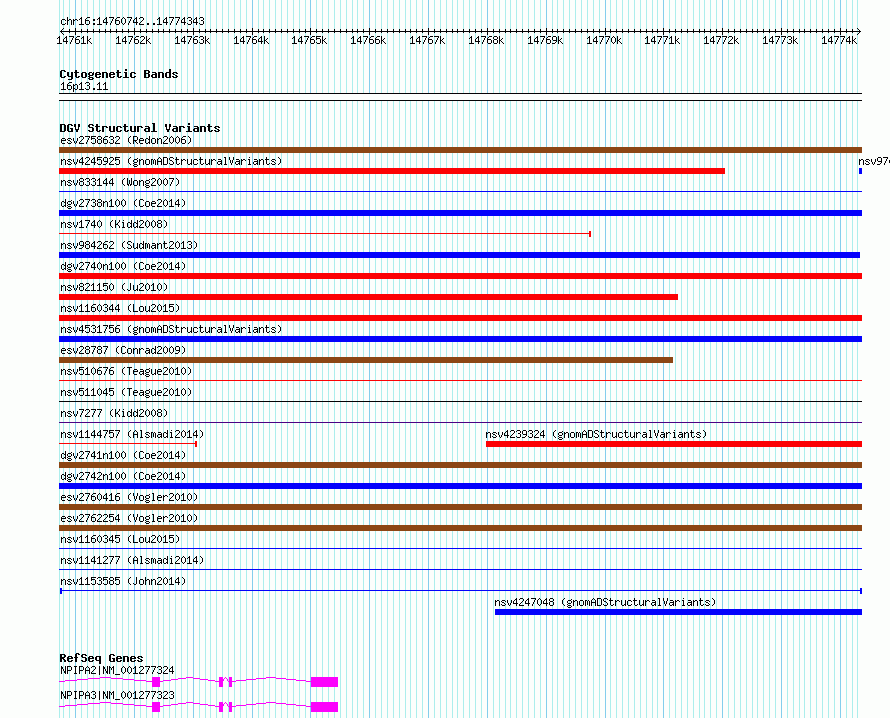The image size is (890, 718).
Task: Click the 14761k ruler tick label
Action: (x=74, y=40)
